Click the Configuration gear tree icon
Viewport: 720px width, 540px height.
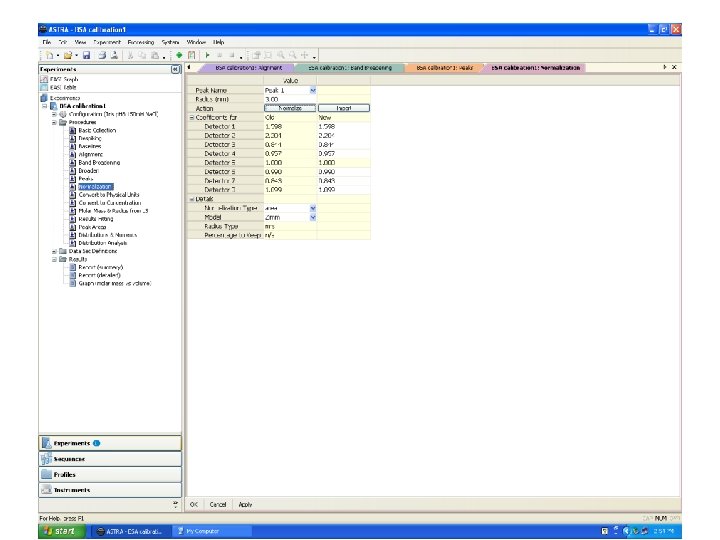coord(63,114)
